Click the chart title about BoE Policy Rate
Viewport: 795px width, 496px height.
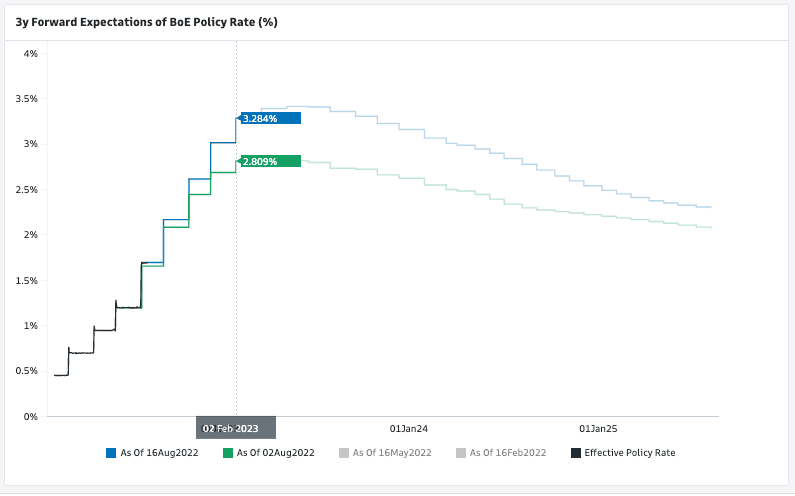click(x=146, y=20)
